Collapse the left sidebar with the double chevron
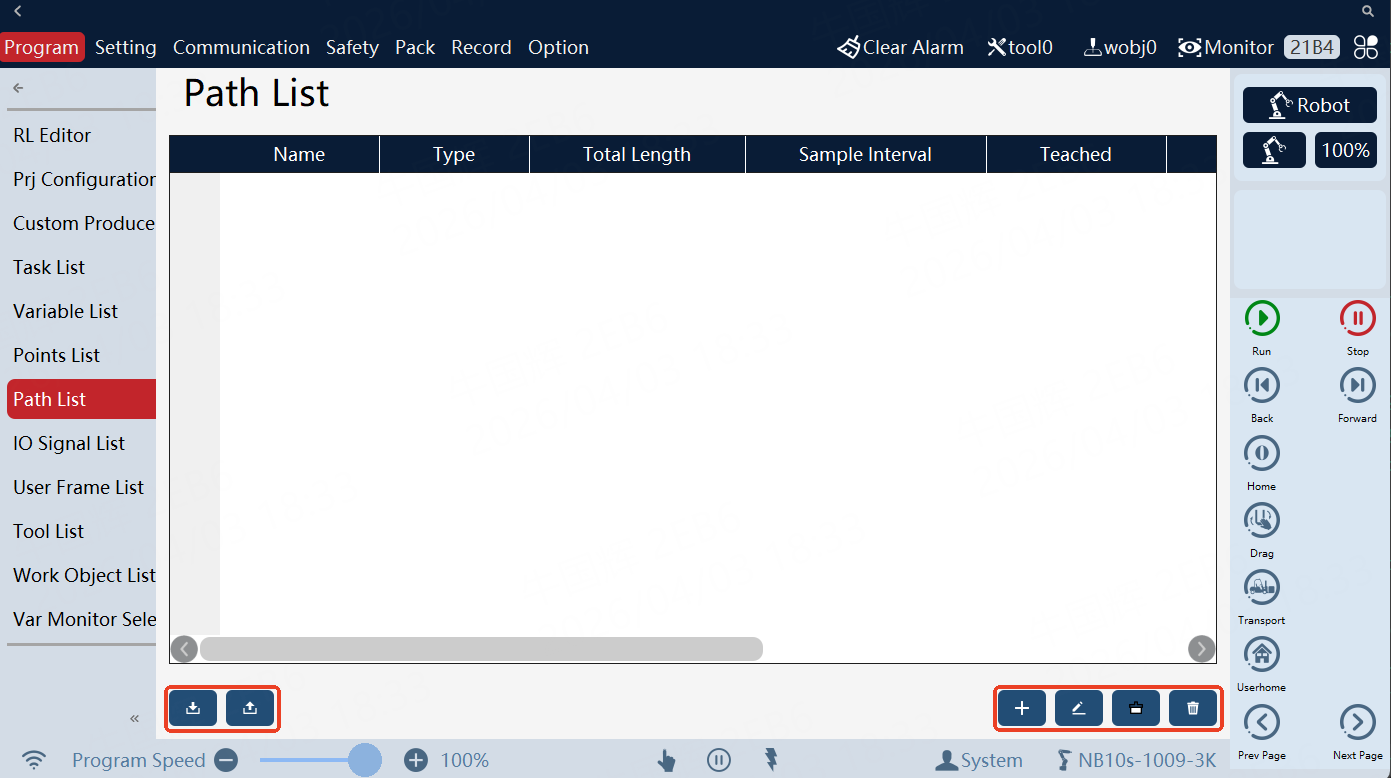Screen dimensions: 1391x778 pyautogui.click(x=134, y=718)
